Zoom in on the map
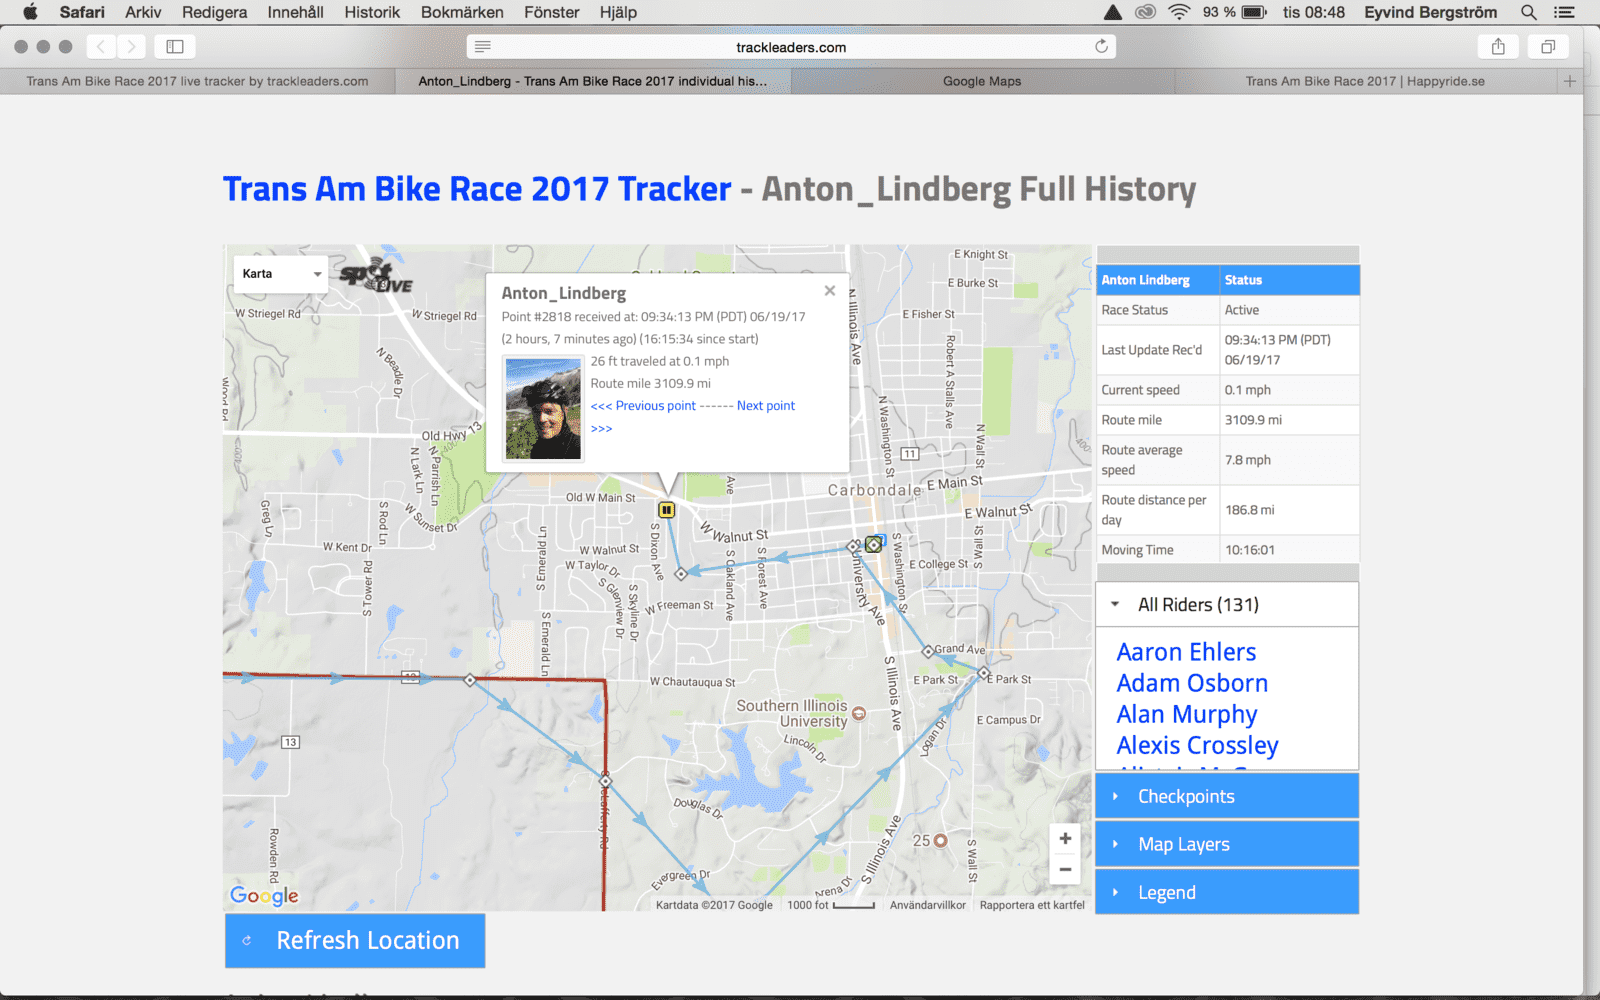Viewport: 1600px width, 1000px height. pos(1065,839)
